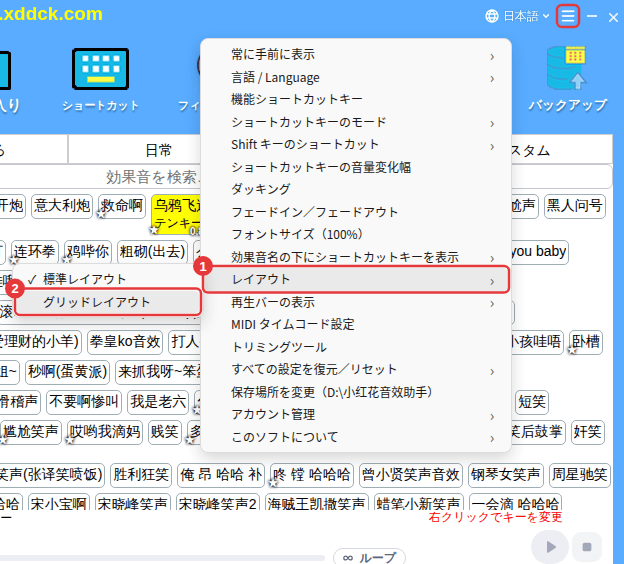Play the 胜利狂笑 sound effect
The height and width of the screenshot is (564, 624).
tap(141, 475)
